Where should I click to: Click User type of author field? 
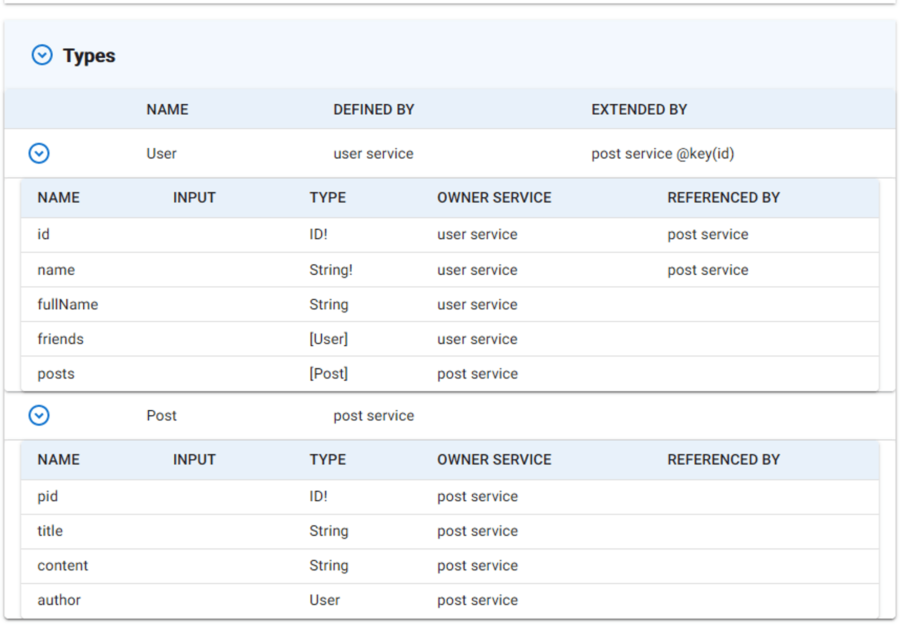click(x=324, y=600)
